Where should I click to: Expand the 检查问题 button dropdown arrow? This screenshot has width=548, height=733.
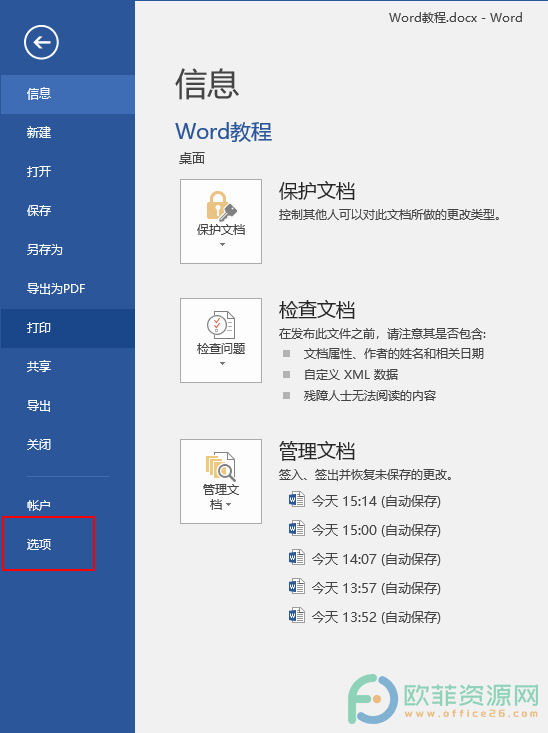(x=222, y=363)
